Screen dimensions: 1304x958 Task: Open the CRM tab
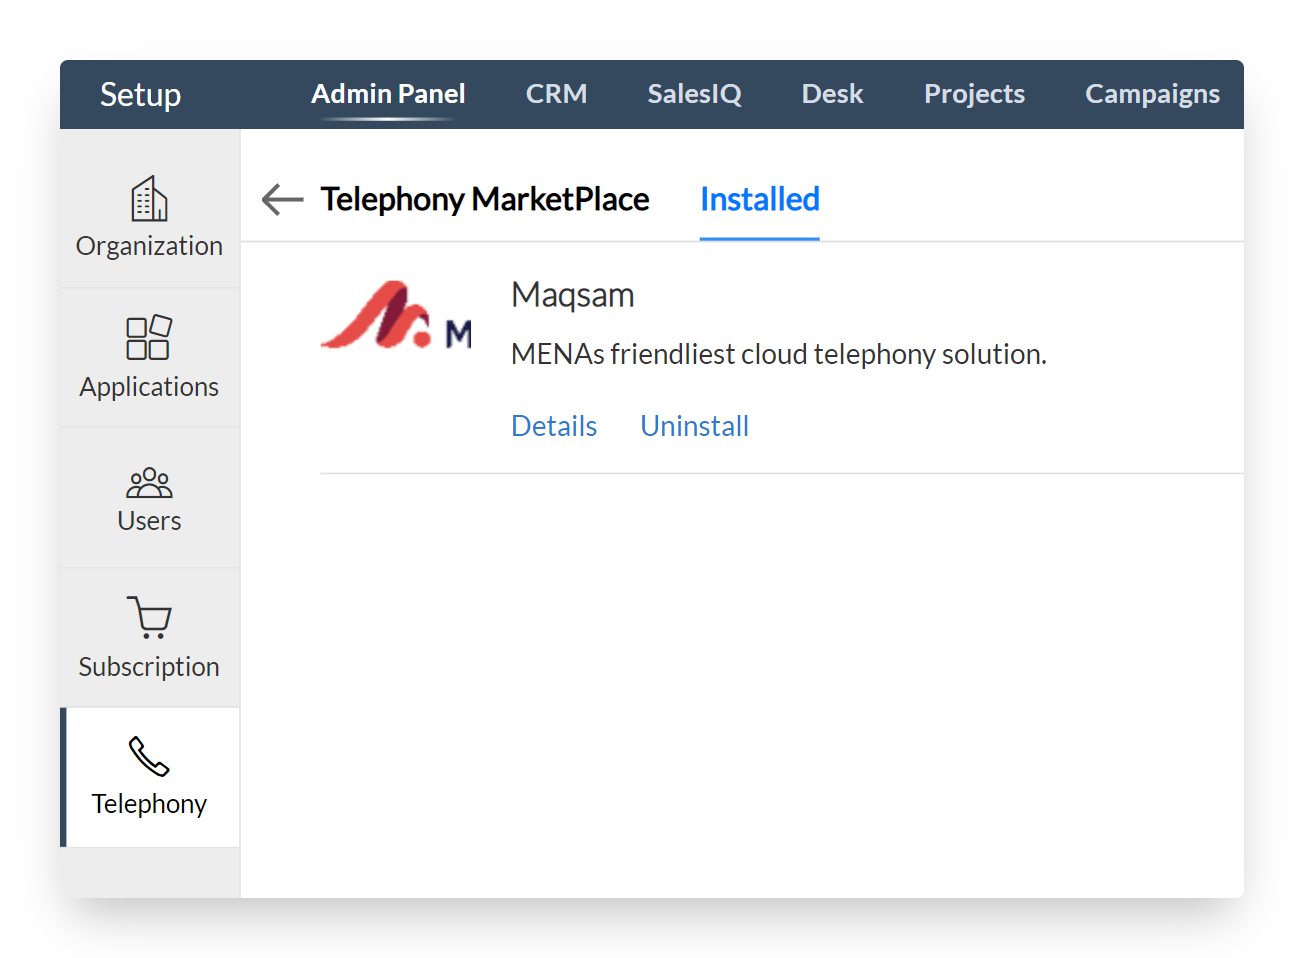(x=556, y=94)
